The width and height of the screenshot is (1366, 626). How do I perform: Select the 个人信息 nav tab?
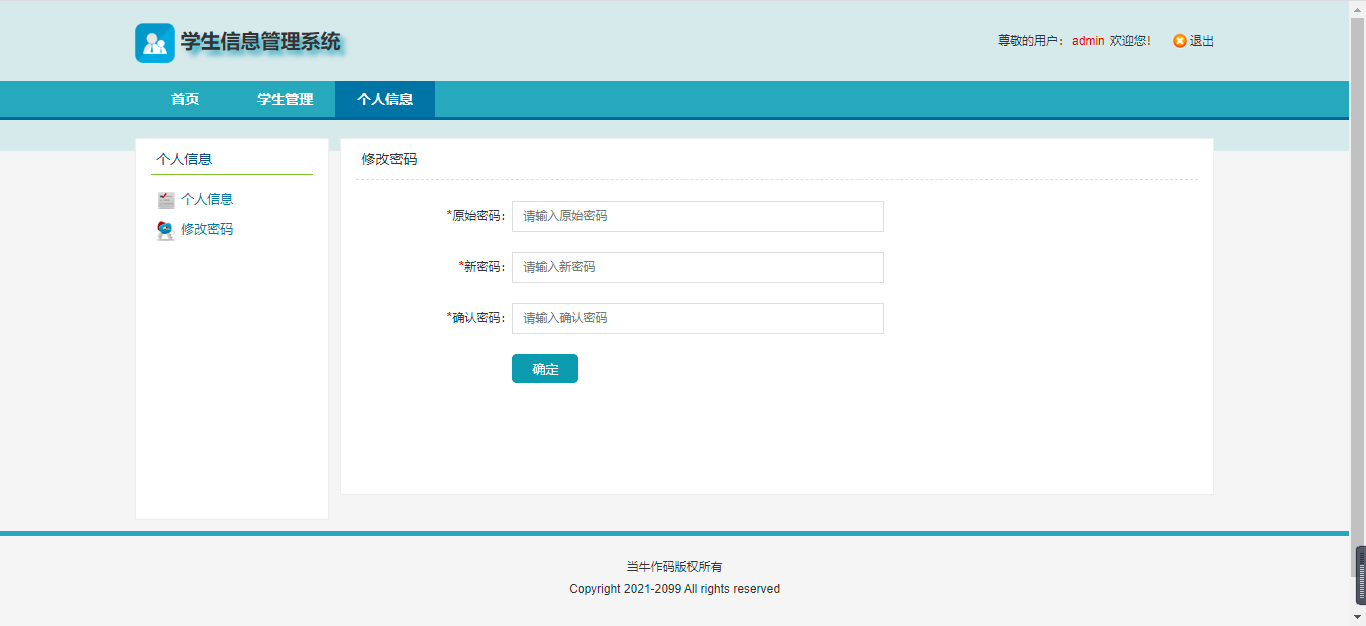pos(385,99)
